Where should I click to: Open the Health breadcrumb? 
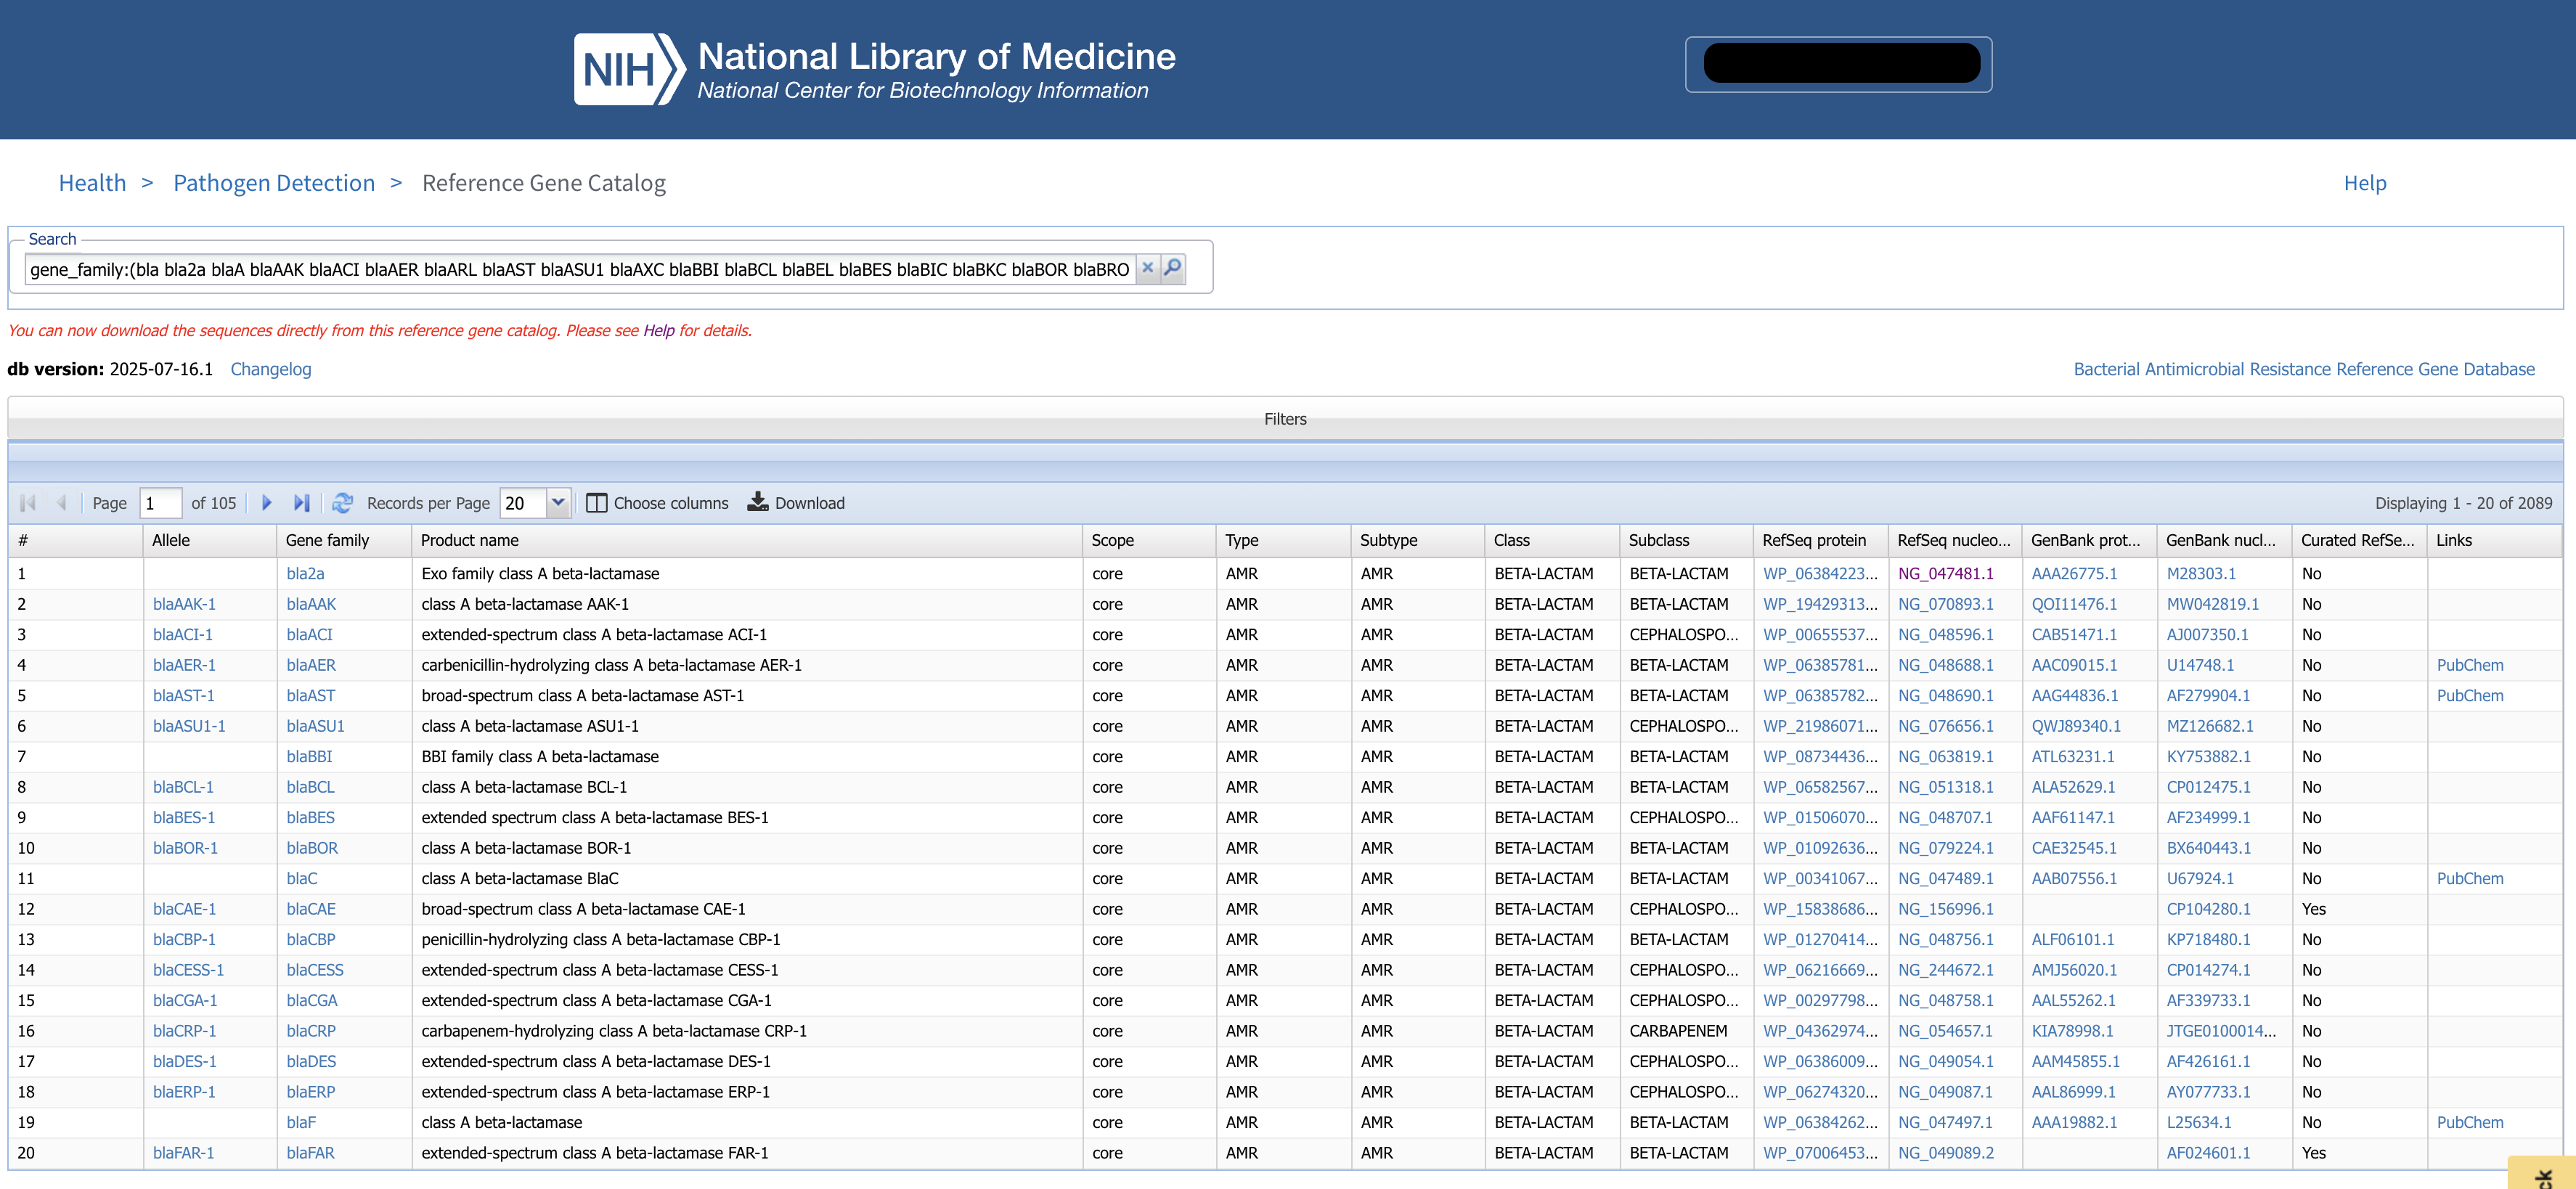coord(92,183)
